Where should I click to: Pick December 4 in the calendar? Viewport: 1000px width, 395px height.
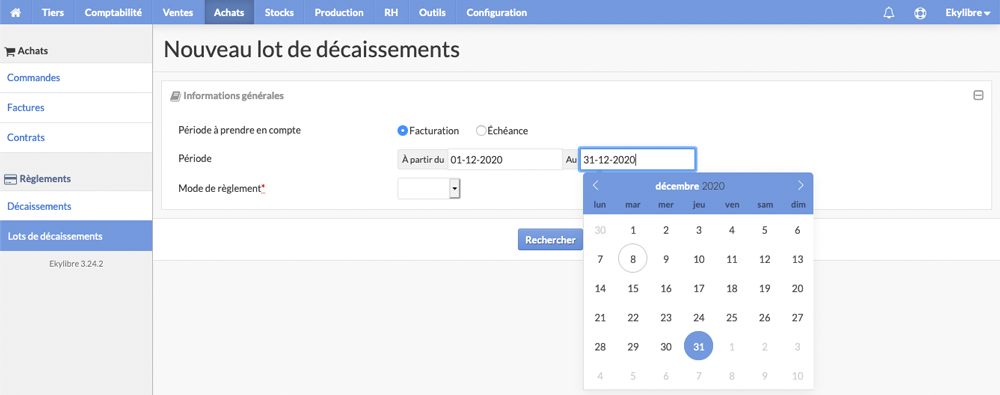(x=732, y=230)
